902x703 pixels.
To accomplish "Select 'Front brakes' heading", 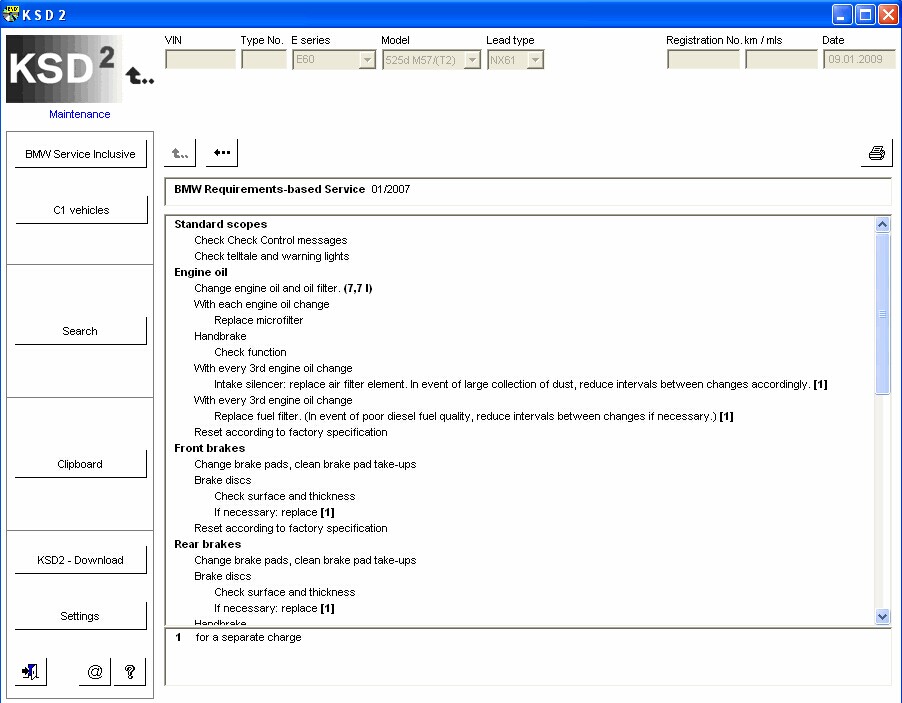I will (209, 448).
